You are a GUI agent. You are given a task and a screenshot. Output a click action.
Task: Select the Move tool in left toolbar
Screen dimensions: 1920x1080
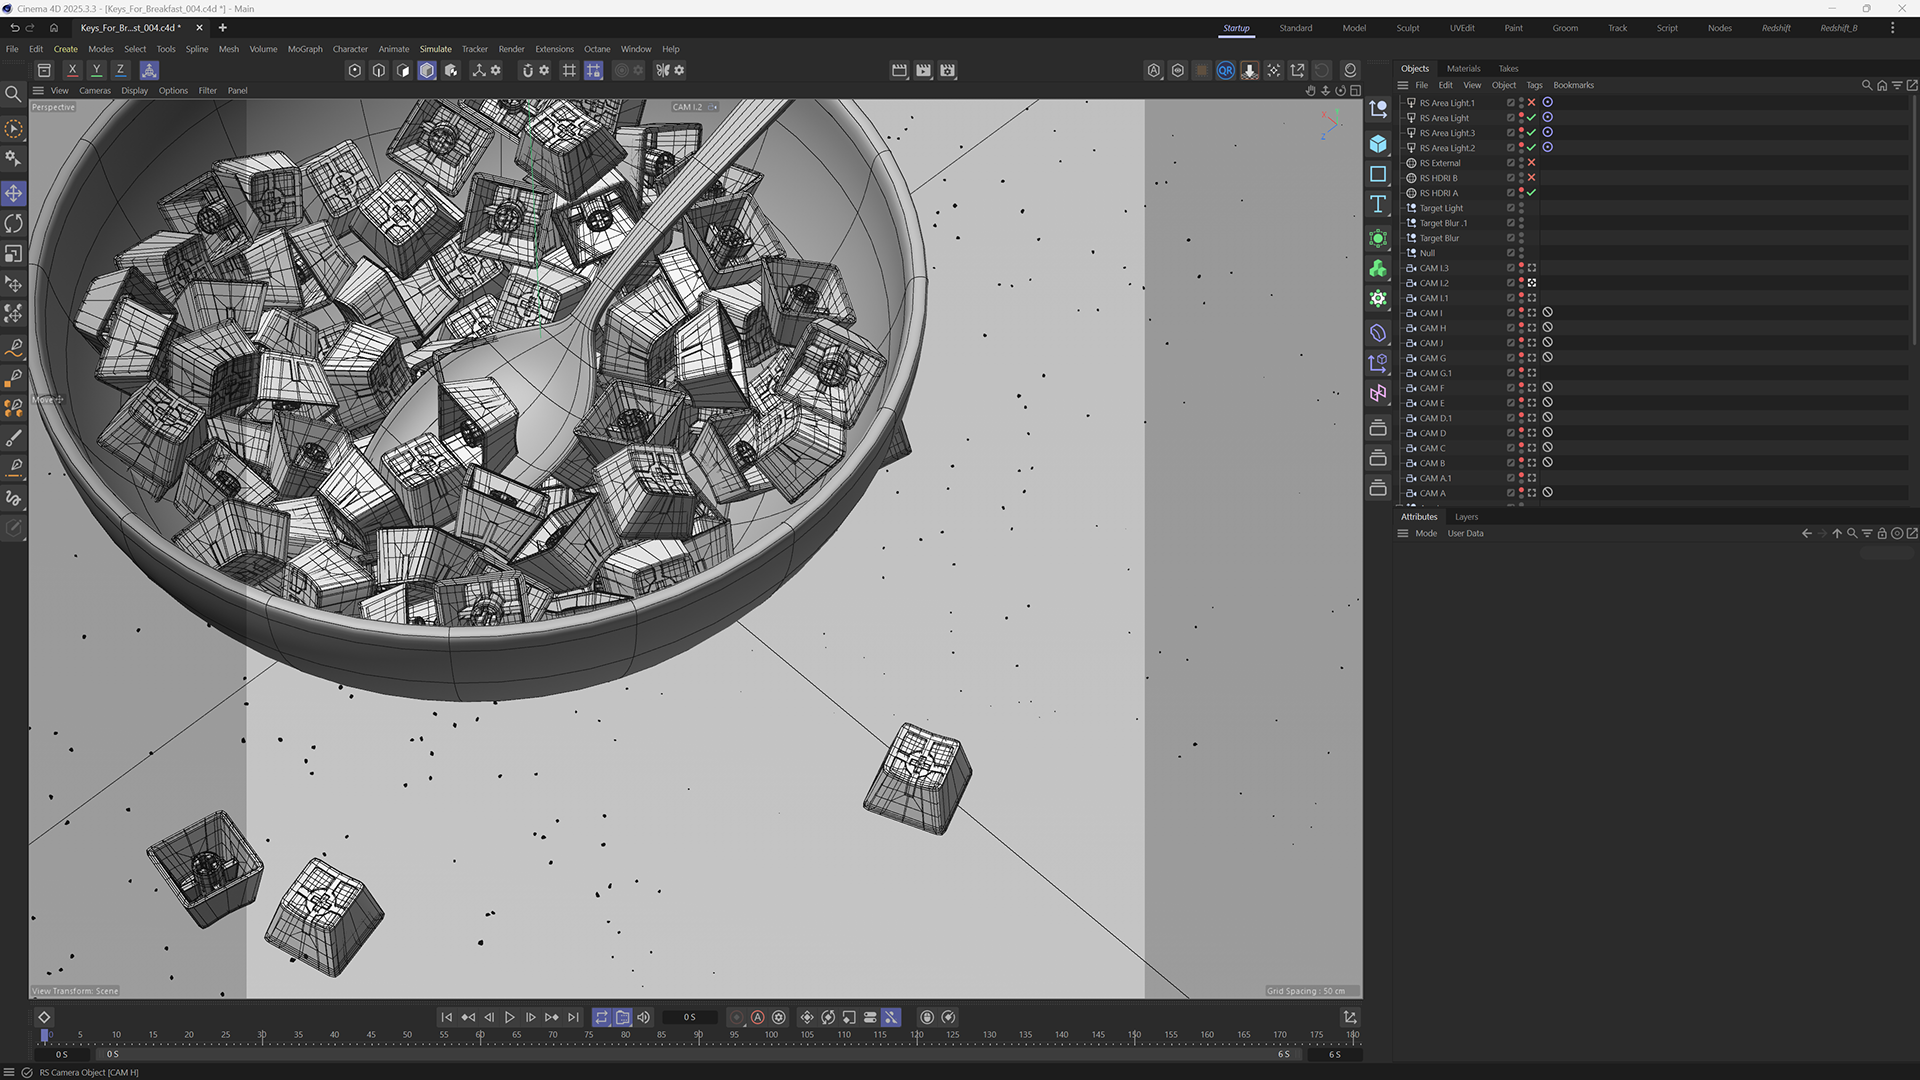(x=14, y=194)
